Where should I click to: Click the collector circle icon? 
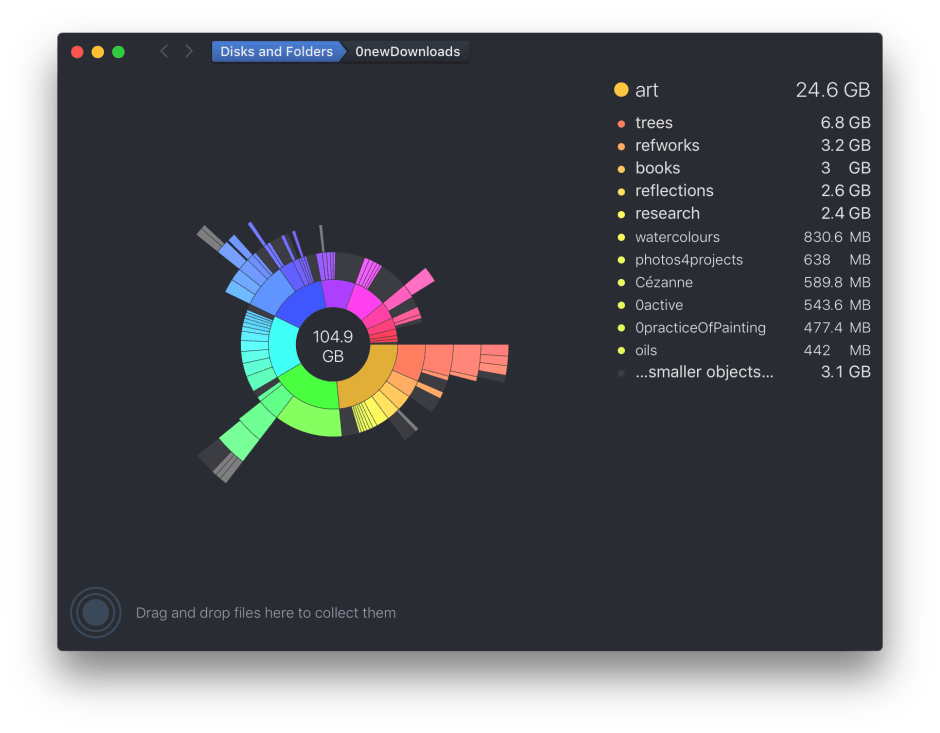(95, 612)
